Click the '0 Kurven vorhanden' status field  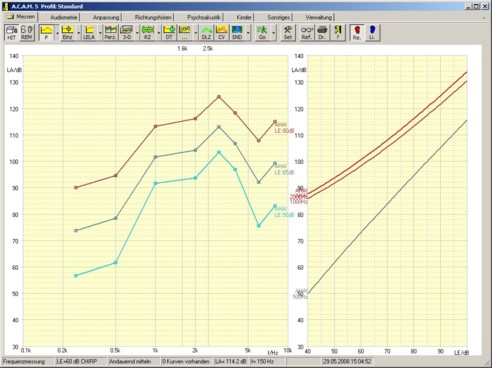tap(187, 361)
